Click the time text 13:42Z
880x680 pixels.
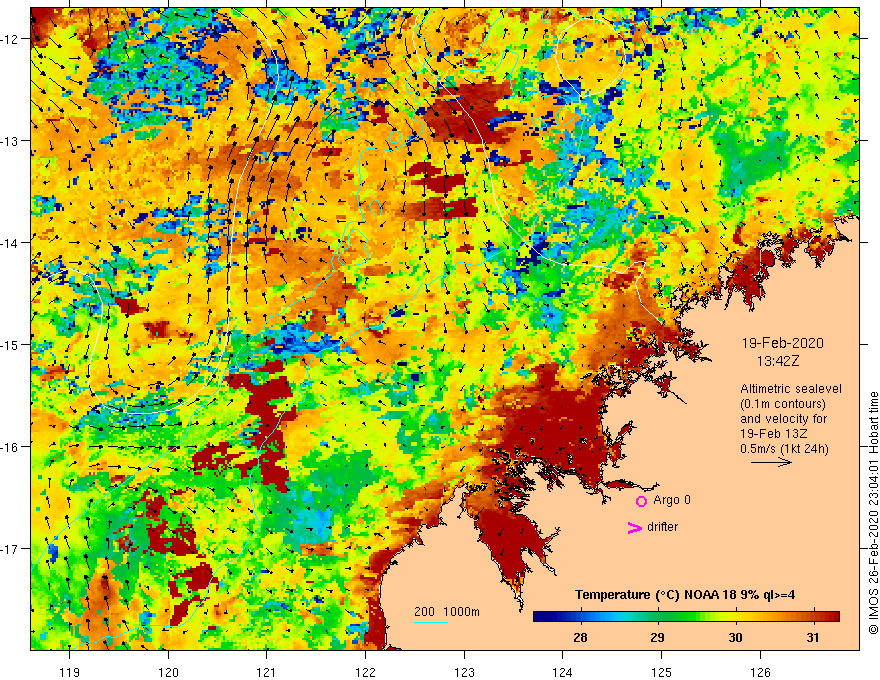pos(777,361)
